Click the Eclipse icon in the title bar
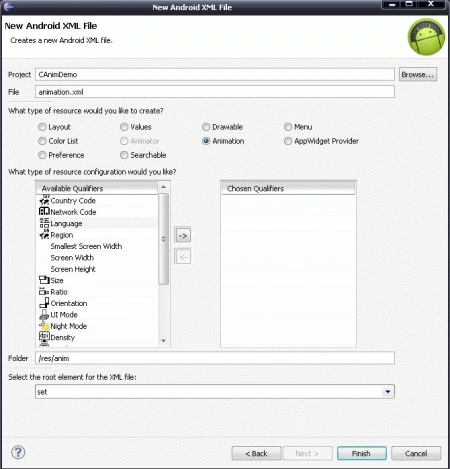This screenshot has width=450, height=469. point(9,6)
